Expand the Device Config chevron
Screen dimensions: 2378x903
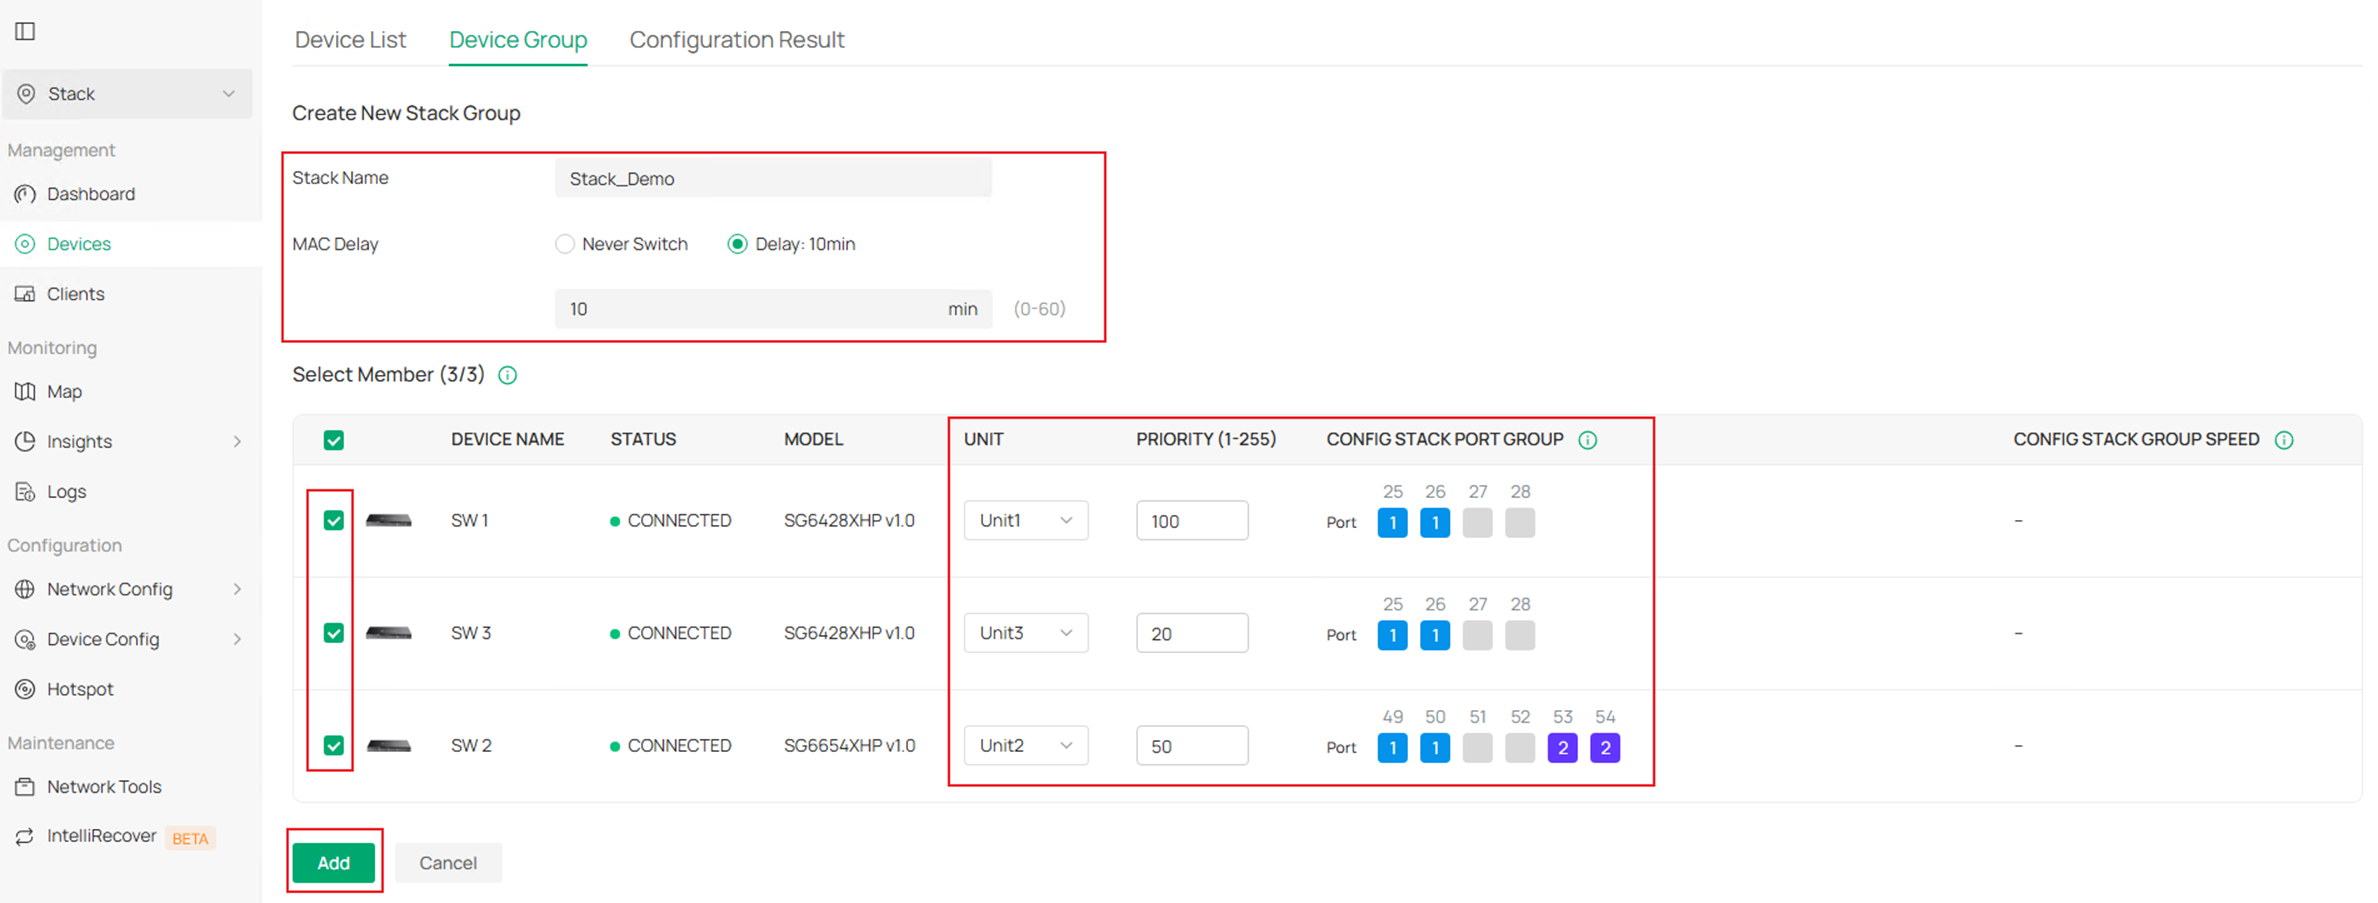(237, 639)
